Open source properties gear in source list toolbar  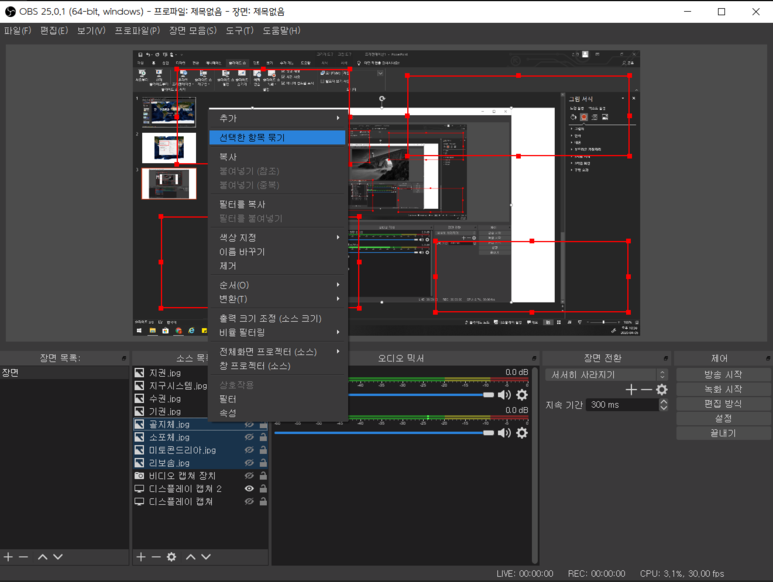(171, 557)
